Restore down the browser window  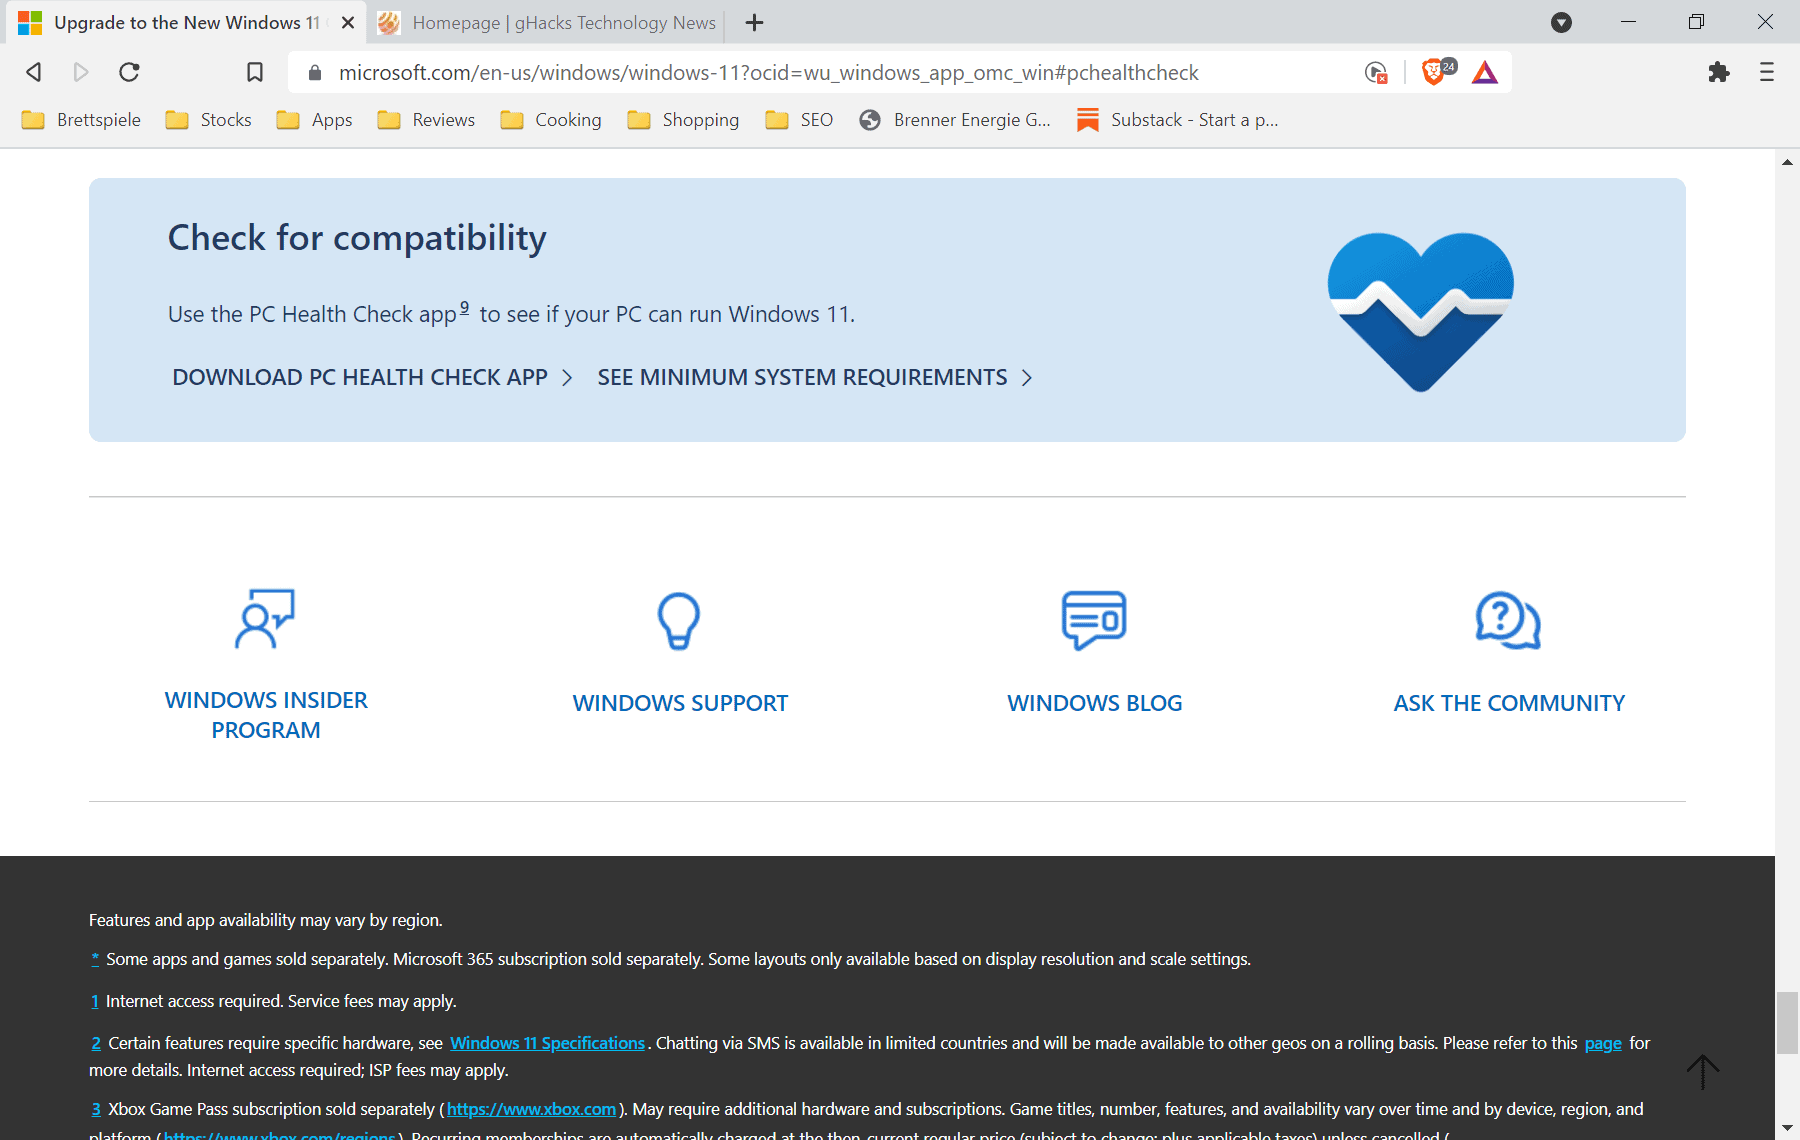1696,22
